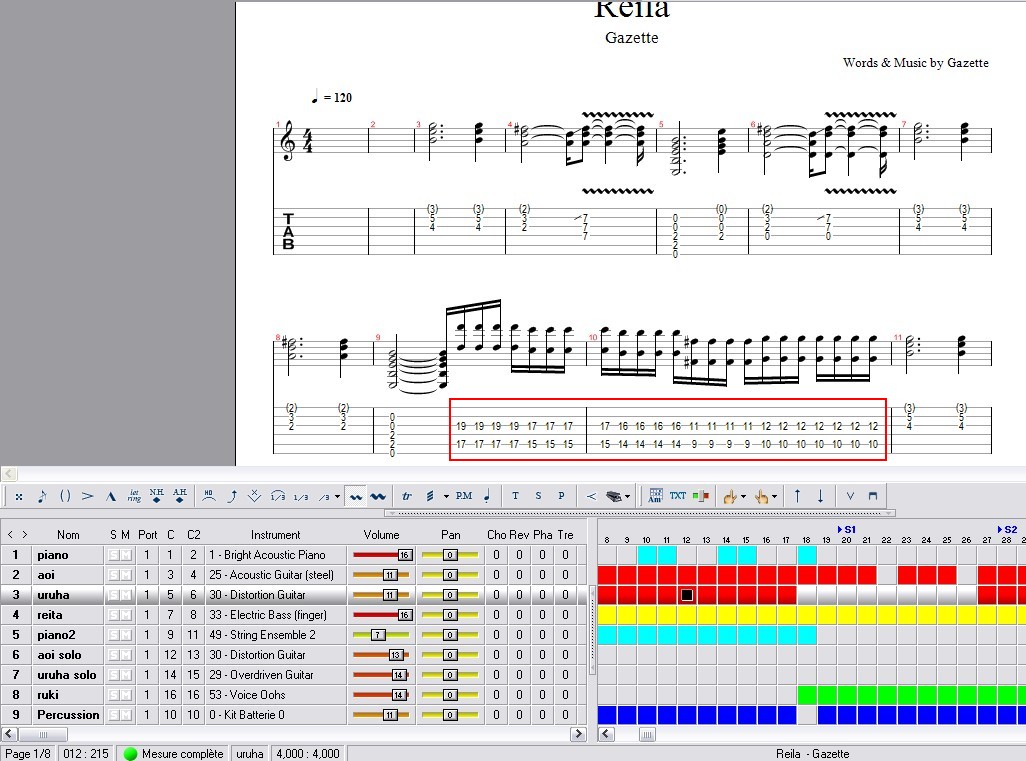Apply pop P effect
Image resolution: width=1026 pixels, height=761 pixels.
click(x=561, y=496)
